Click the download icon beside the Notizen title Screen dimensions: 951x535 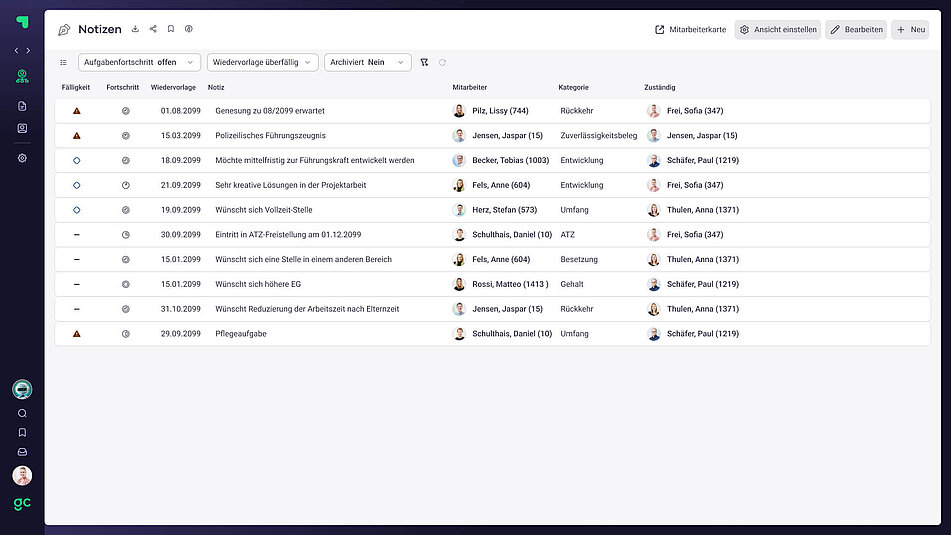pyautogui.click(x=135, y=30)
